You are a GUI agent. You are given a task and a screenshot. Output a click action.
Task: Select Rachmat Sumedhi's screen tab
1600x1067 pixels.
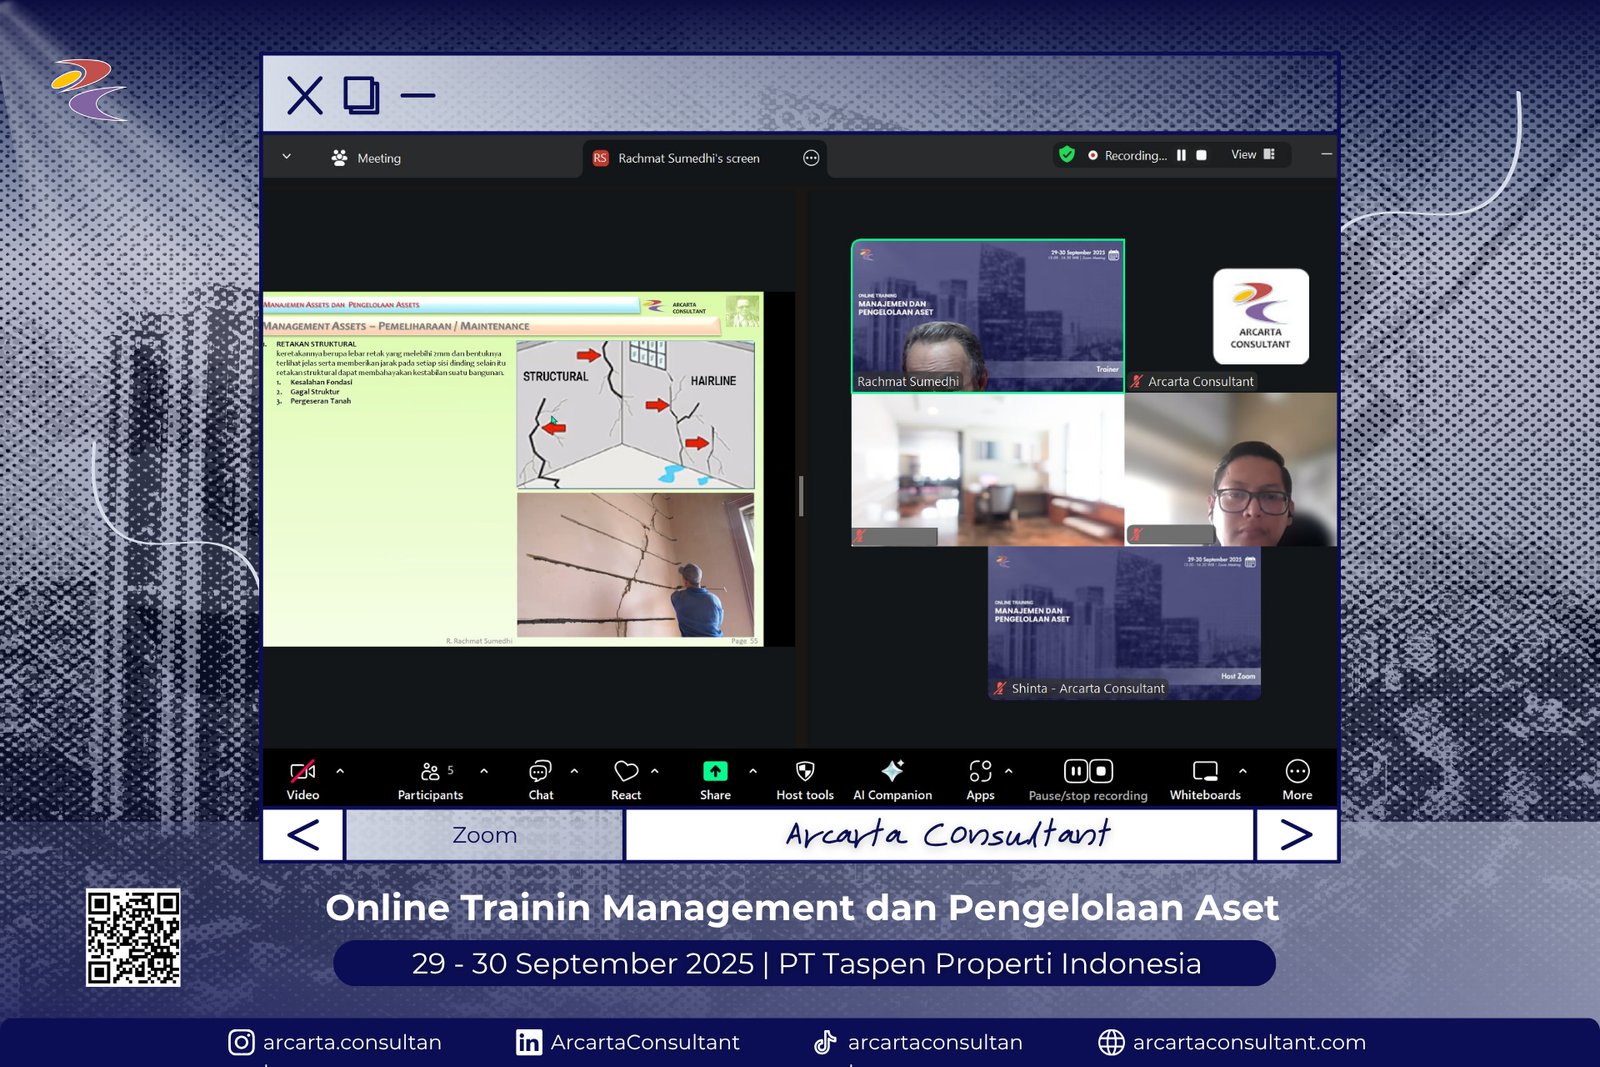pyautogui.click(x=688, y=158)
